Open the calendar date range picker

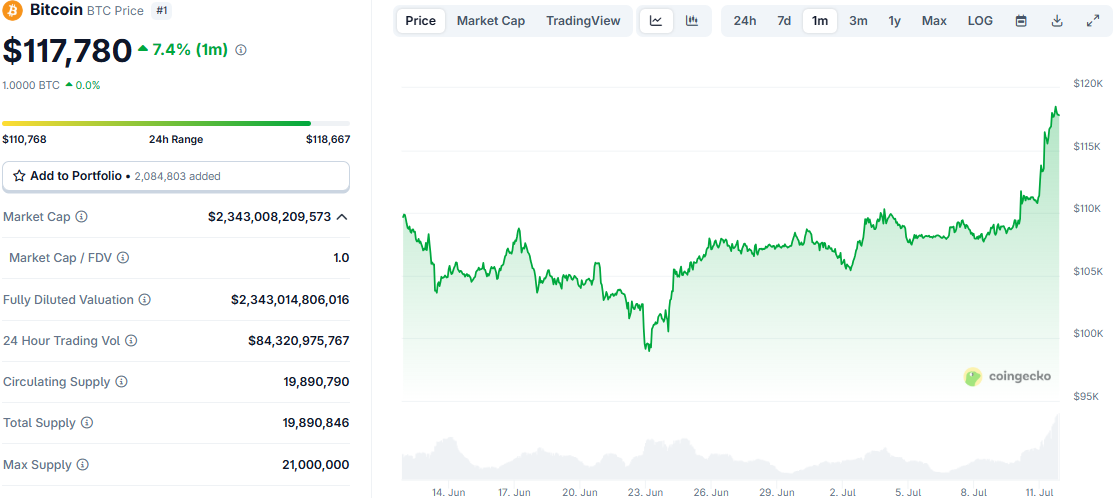pos(1021,21)
